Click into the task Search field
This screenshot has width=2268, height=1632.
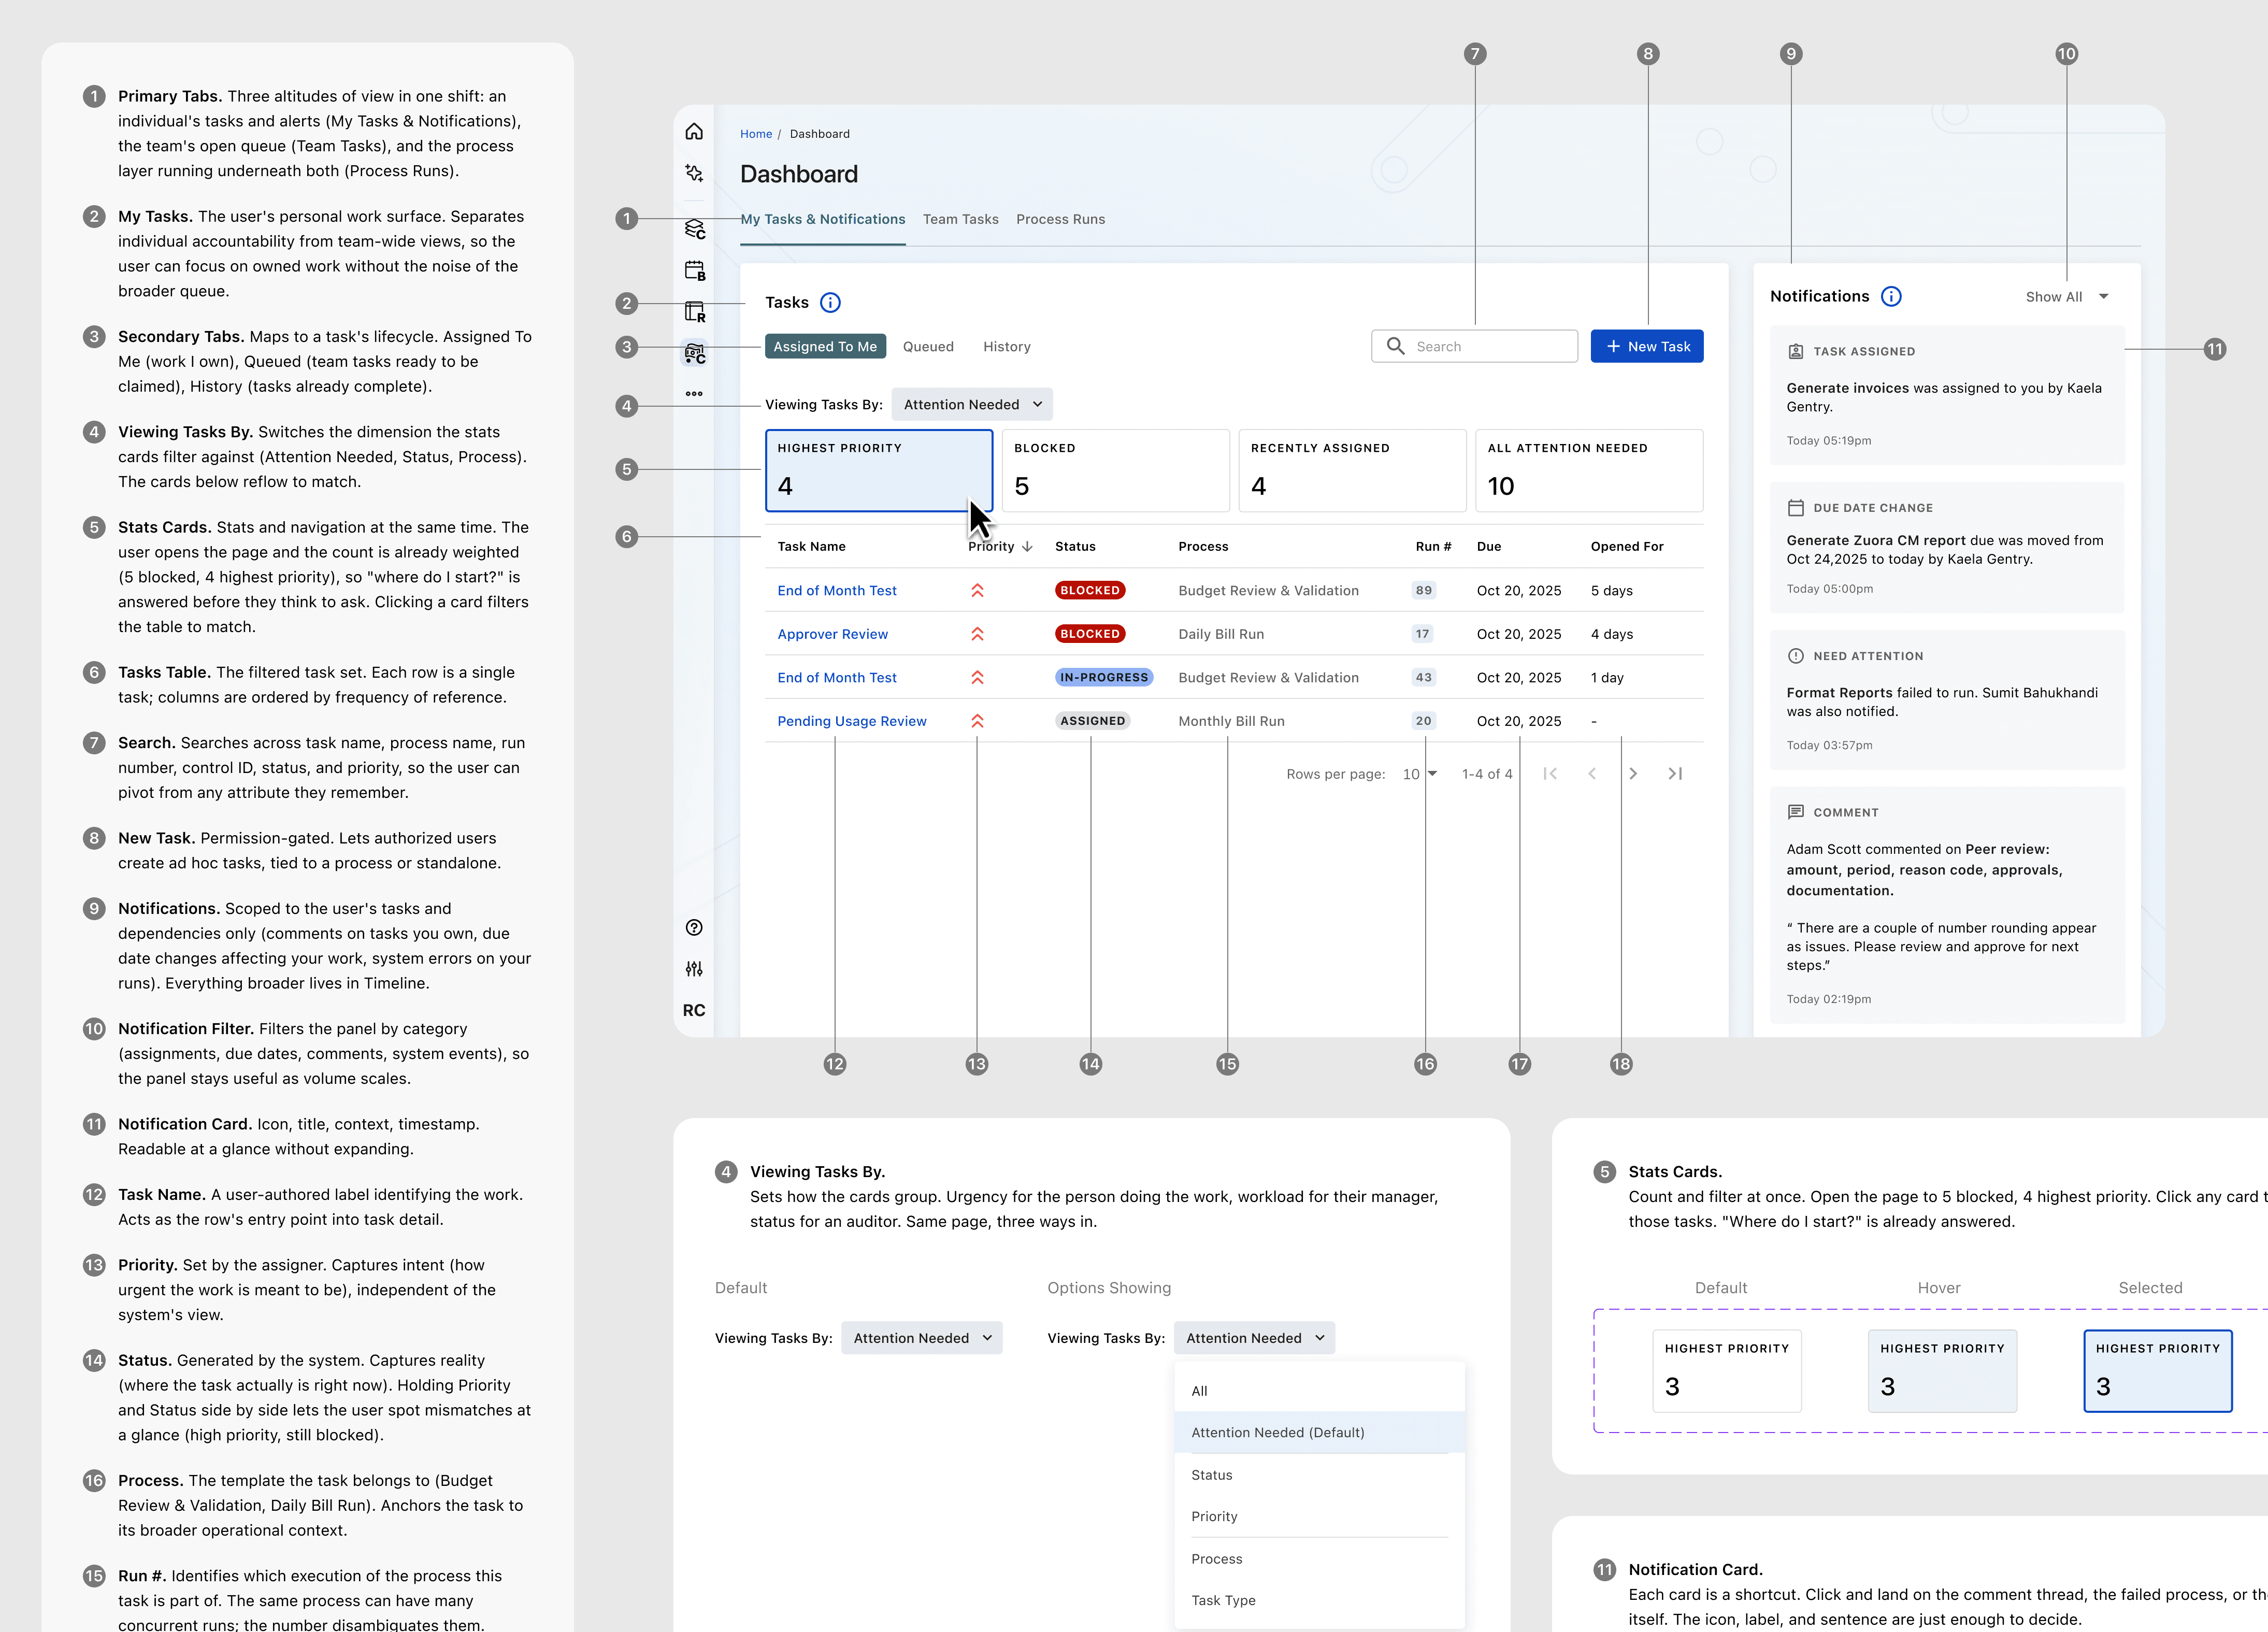click(1475, 347)
